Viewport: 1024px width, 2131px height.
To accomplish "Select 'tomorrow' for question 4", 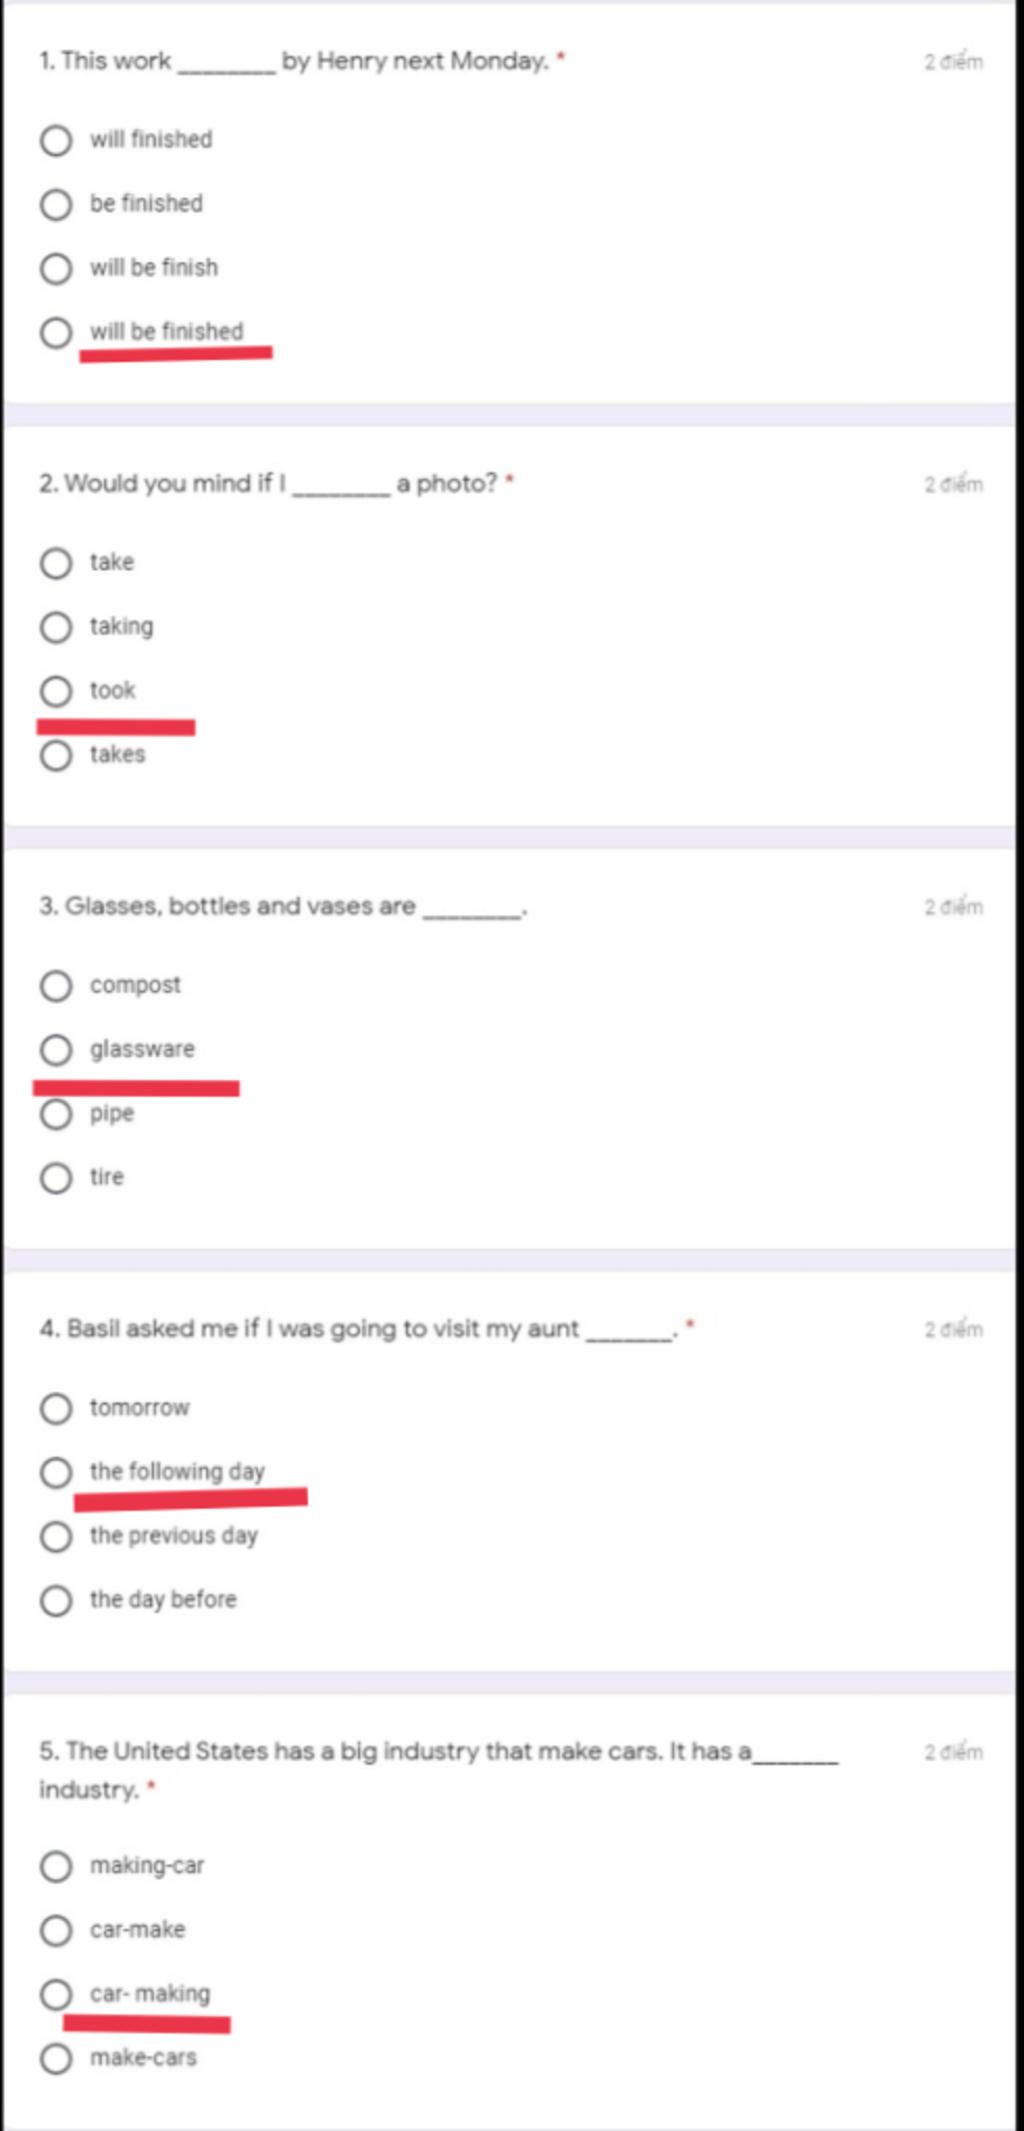I will pos(56,1409).
